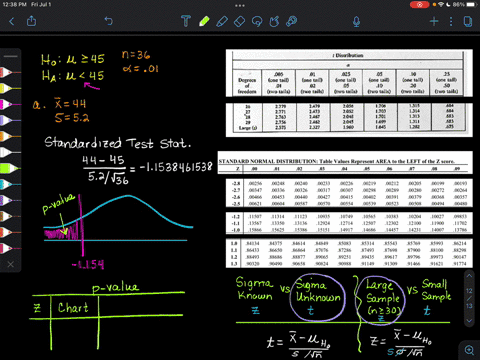Tap the Standard Normal Distribution table heading
The width and height of the screenshot is (480, 360).
(336, 161)
